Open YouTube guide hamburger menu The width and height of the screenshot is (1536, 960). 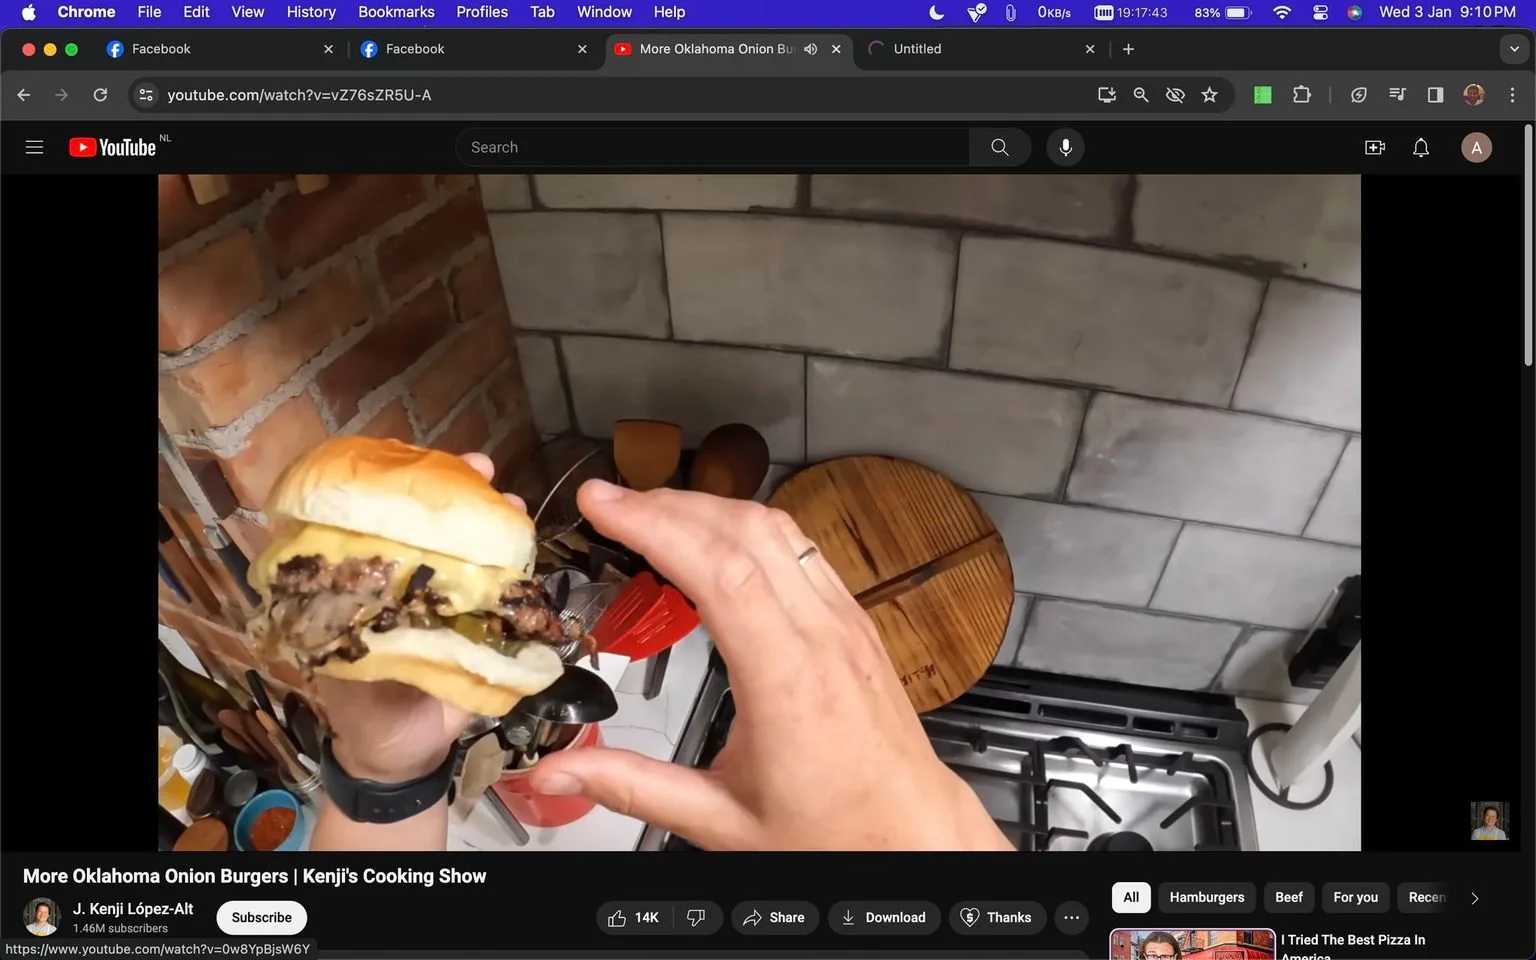[x=34, y=147]
